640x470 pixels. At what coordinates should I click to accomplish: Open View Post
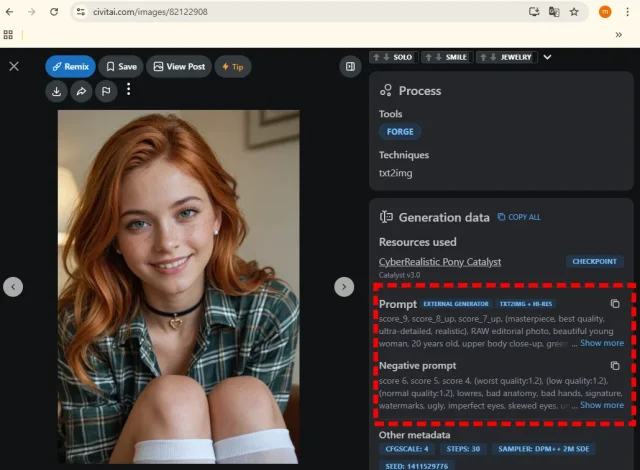(x=179, y=67)
